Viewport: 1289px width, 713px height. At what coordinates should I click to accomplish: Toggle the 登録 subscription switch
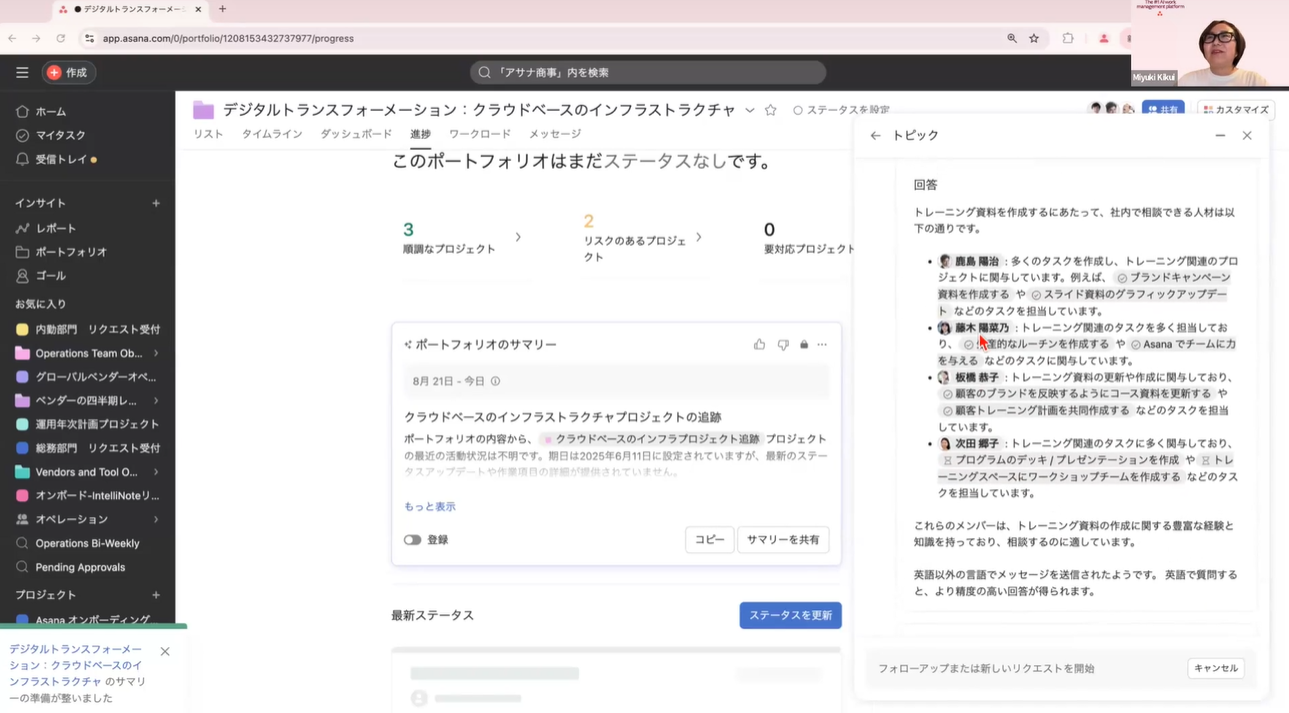(x=413, y=539)
